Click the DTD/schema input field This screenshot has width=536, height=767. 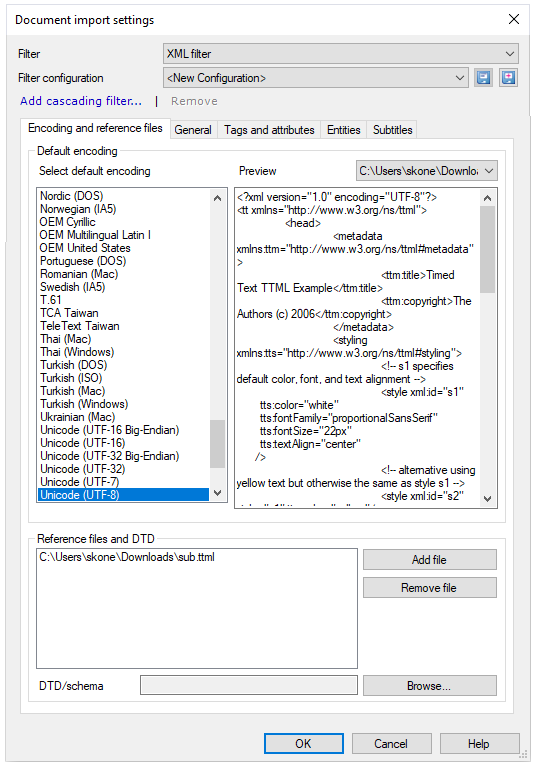tap(249, 685)
